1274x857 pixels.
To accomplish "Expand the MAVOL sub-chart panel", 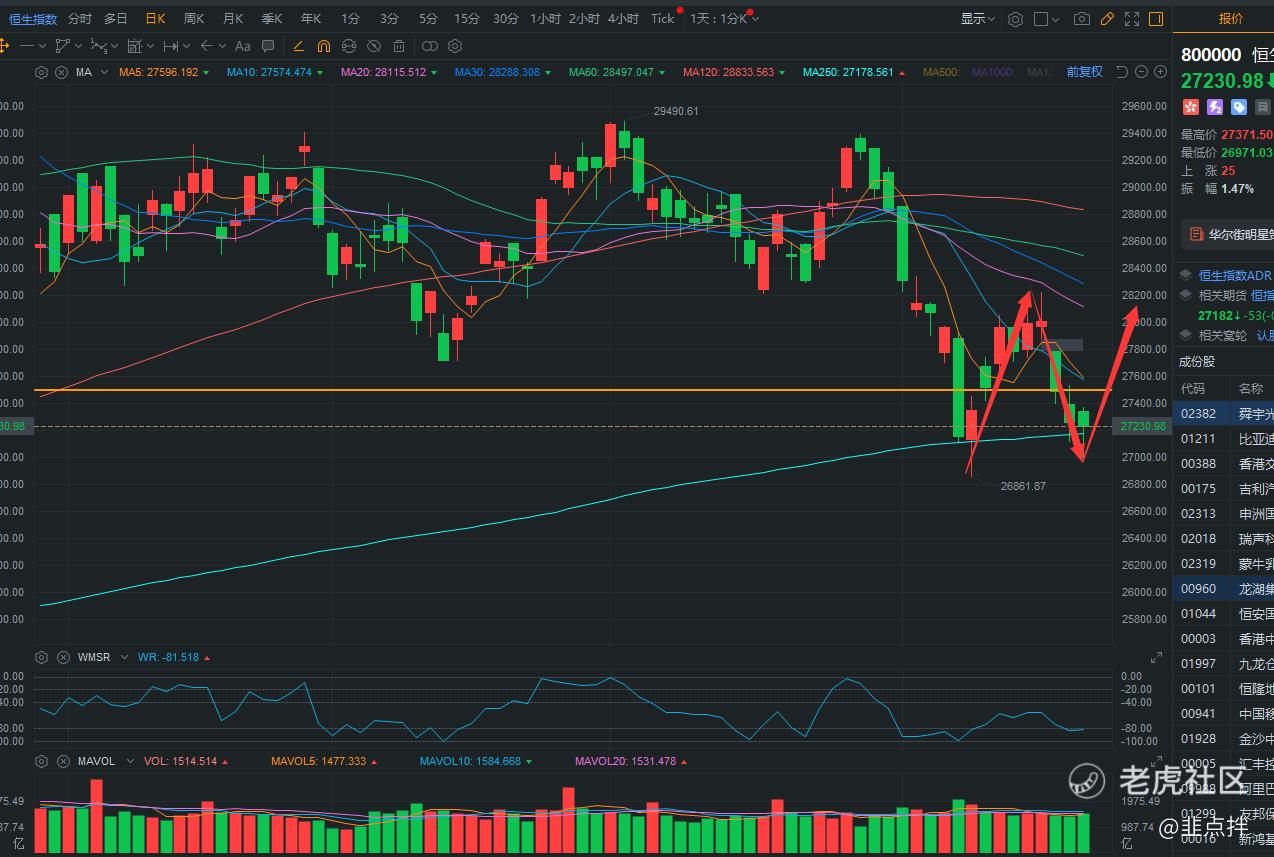I will click(x=1157, y=761).
